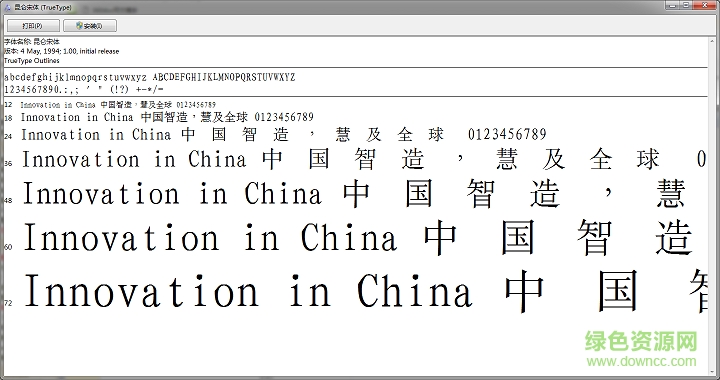The image size is (720, 380).
Task: Click the font name line 字体名称: 昆仑宋体
Action: coord(32,42)
